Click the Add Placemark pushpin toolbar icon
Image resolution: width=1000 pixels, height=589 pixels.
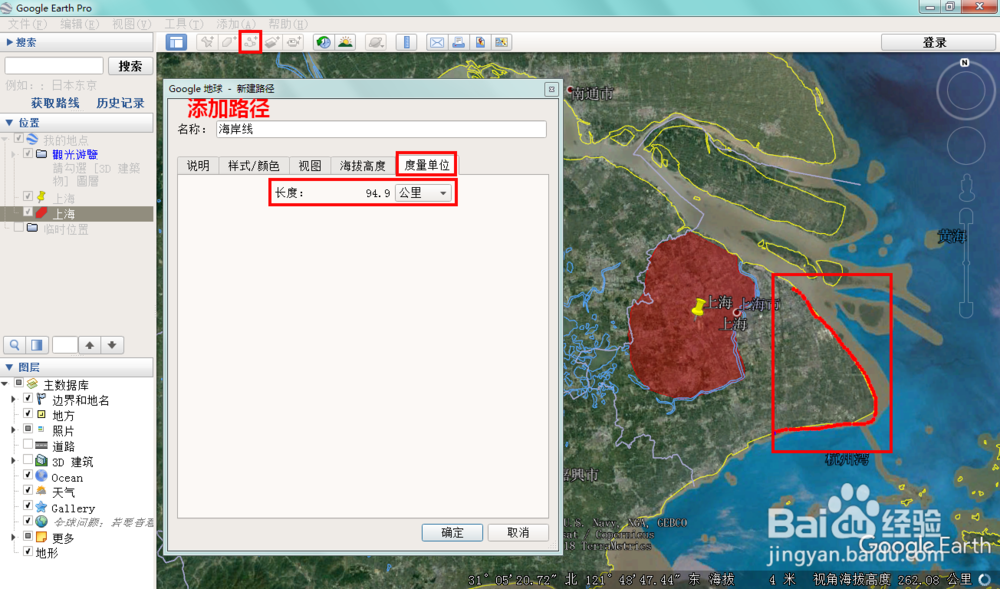click(x=207, y=42)
